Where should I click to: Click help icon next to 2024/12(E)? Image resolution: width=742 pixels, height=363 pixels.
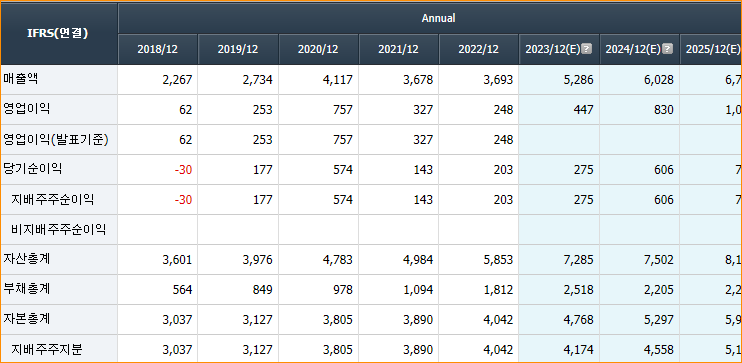coord(667,49)
